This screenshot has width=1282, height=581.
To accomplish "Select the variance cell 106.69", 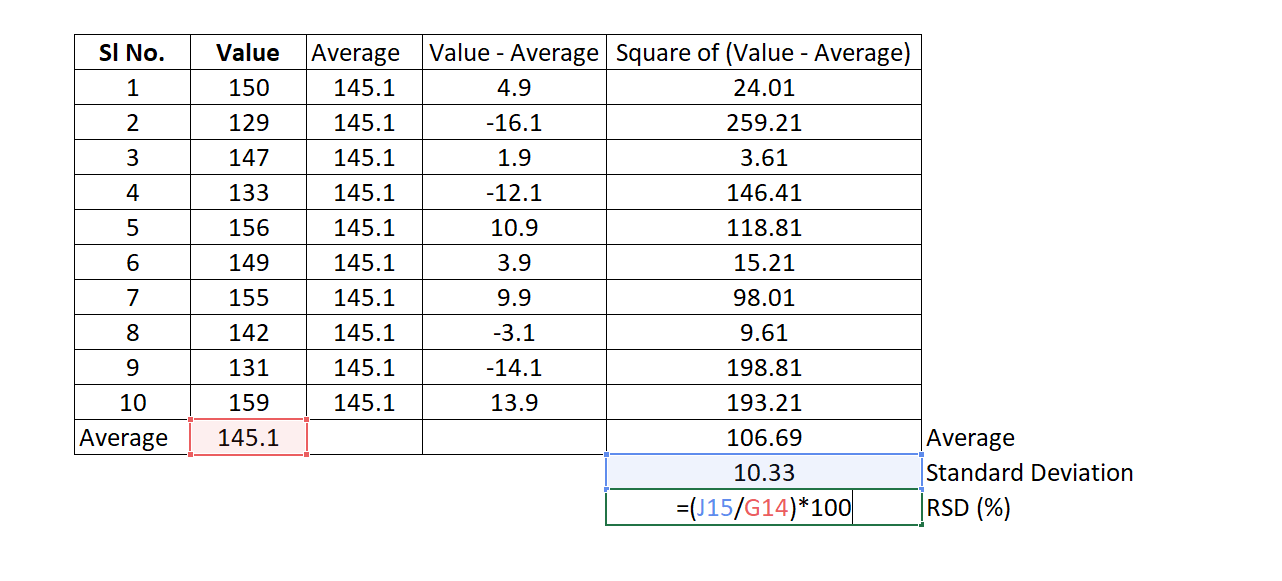I will [763, 437].
